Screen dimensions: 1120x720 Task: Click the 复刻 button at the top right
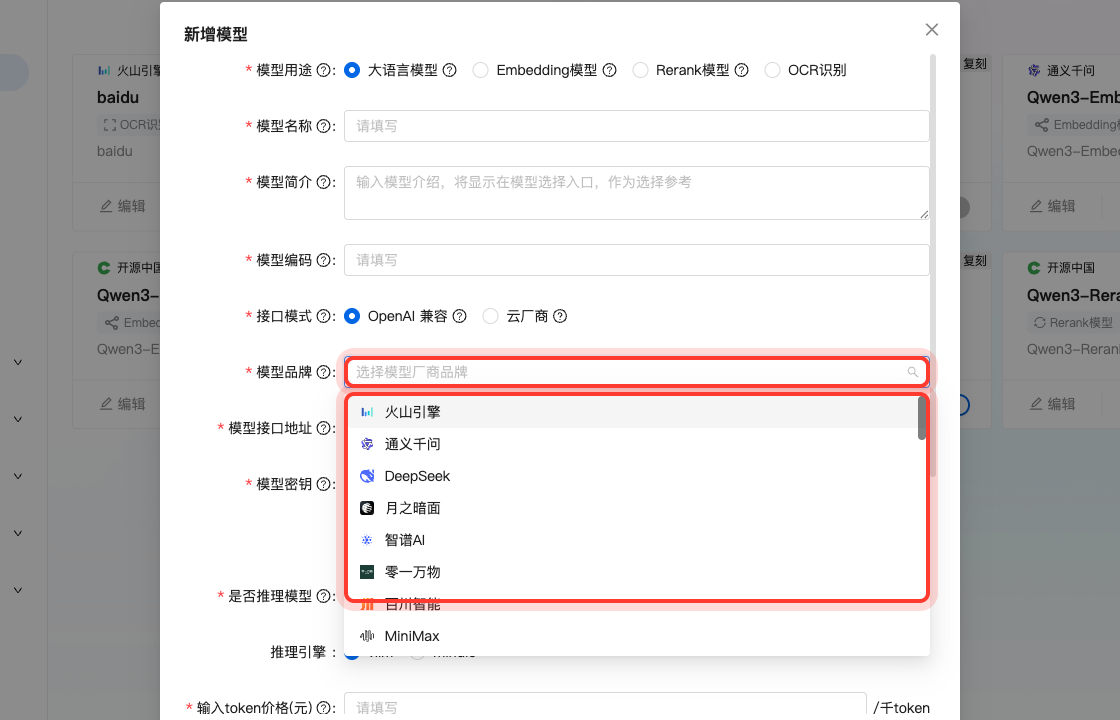coord(974,63)
